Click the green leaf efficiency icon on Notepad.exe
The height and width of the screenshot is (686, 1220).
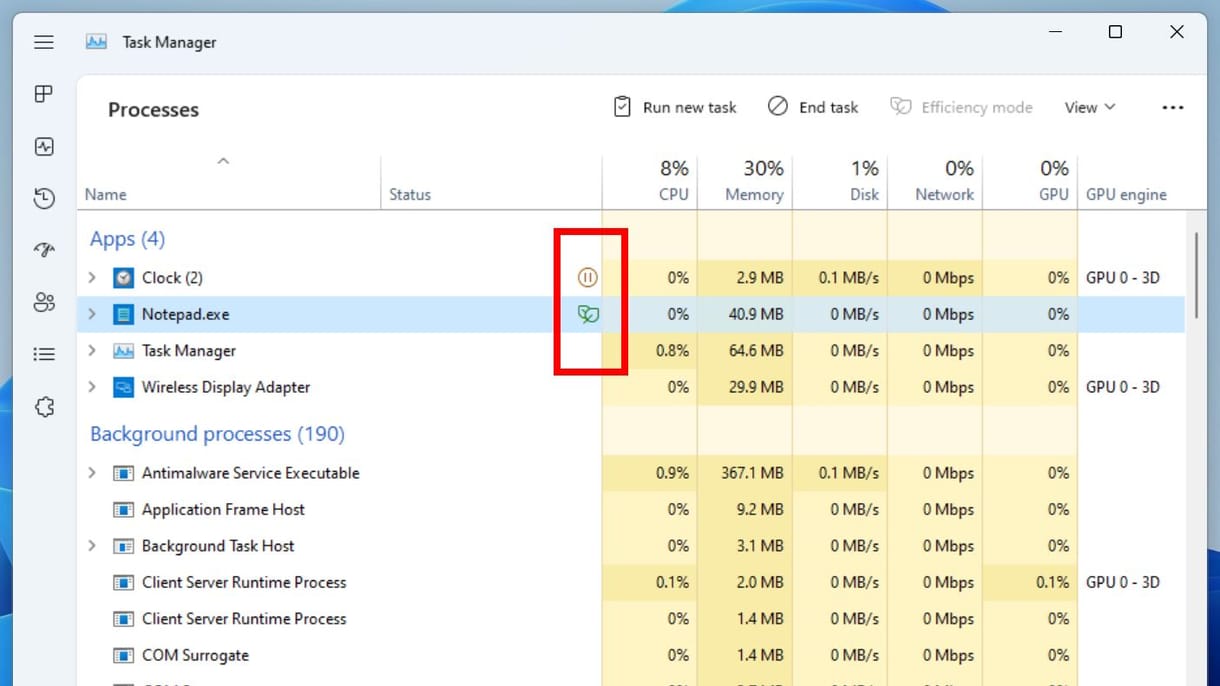tap(588, 314)
